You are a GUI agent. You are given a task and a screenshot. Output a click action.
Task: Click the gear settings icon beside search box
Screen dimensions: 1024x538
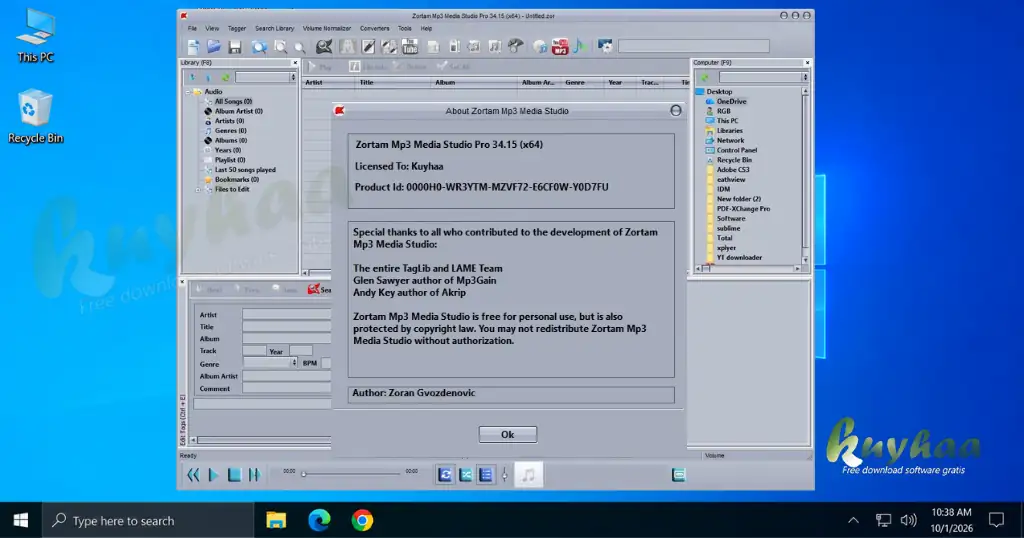coord(605,46)
